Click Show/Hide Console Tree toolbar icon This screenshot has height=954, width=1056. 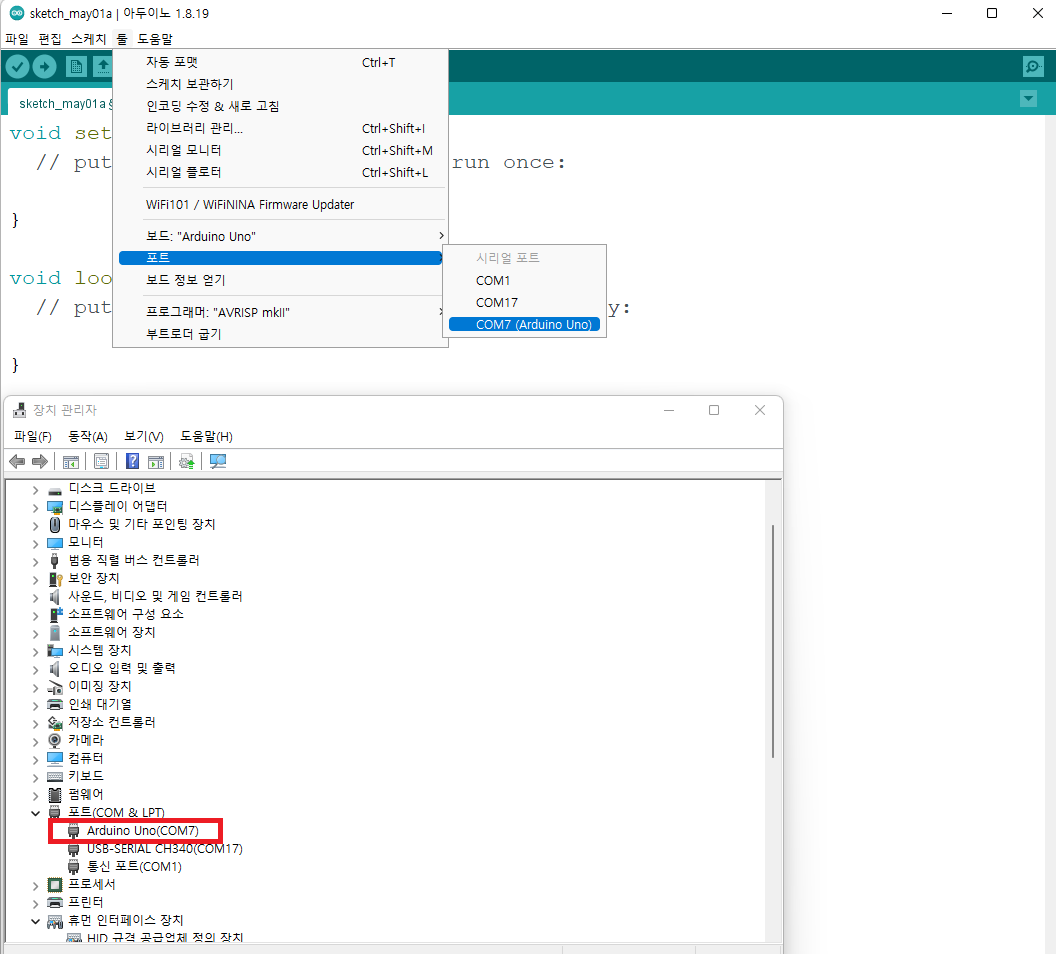tap(71, 462)
